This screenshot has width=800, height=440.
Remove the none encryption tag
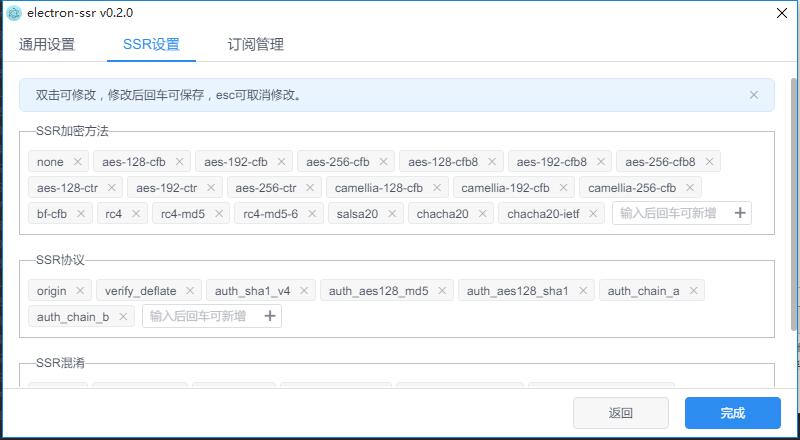(x=78, y=161)
